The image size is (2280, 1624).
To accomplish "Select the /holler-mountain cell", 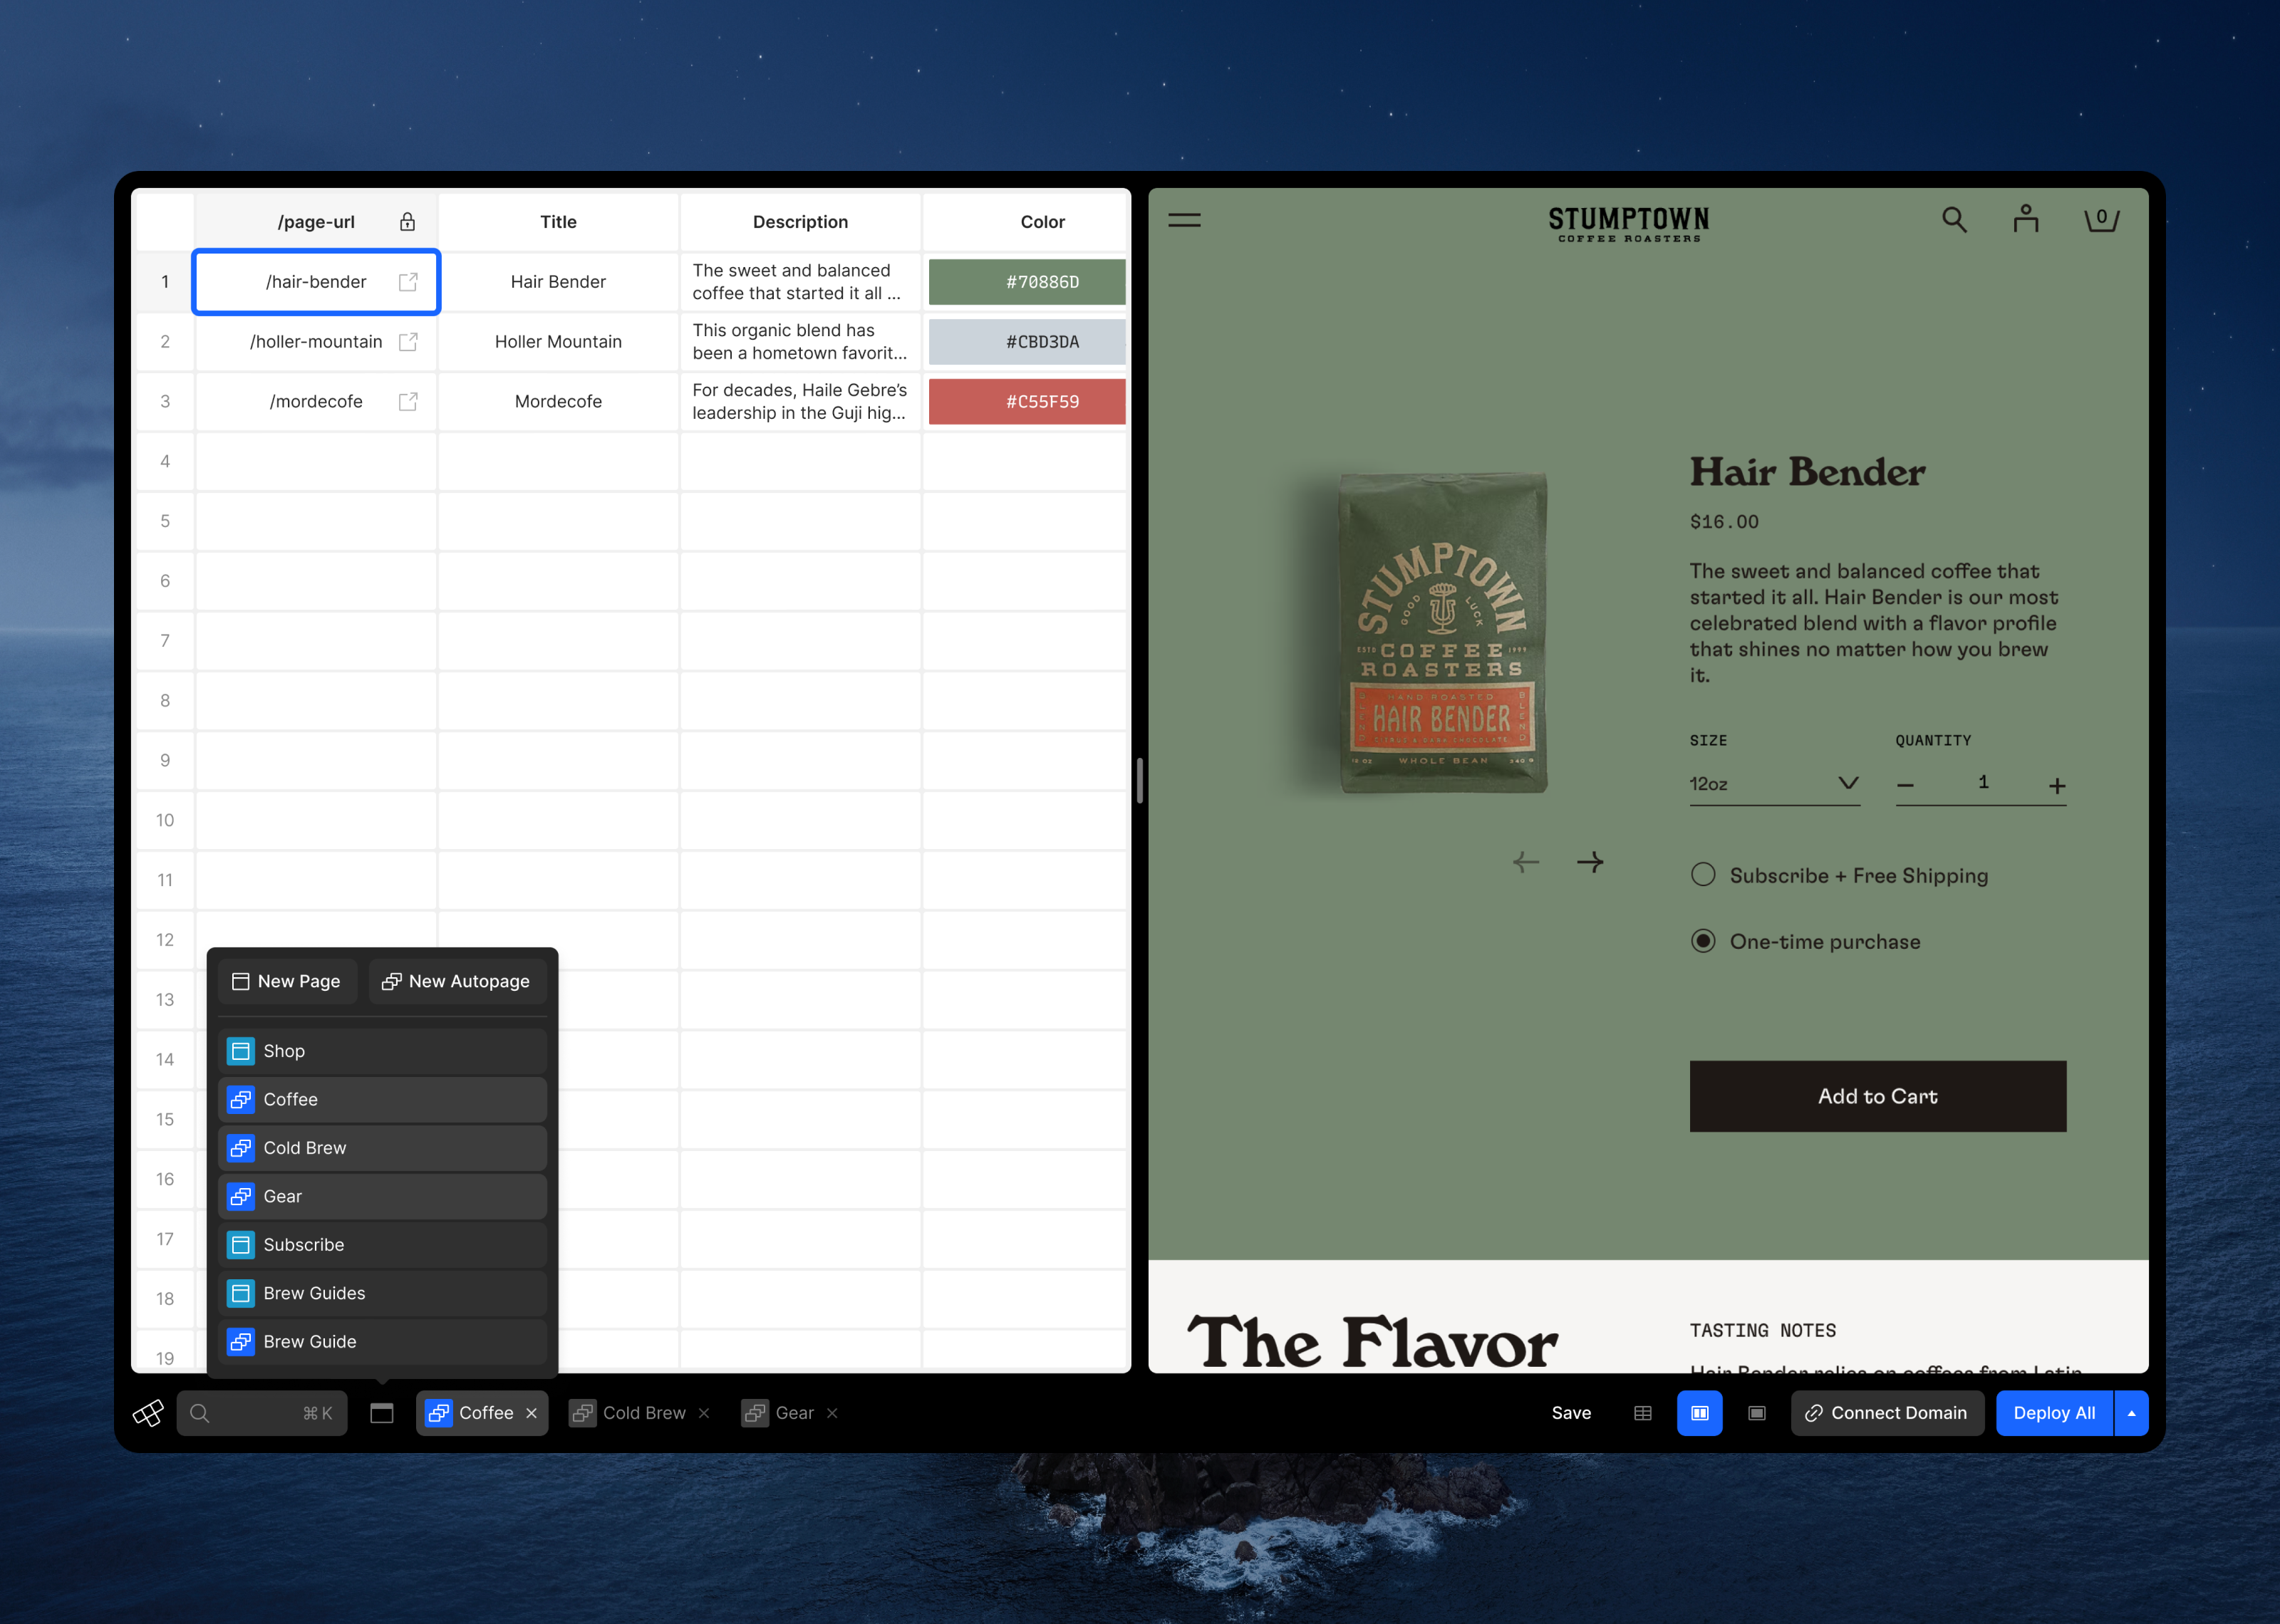I will coord(316,342).
